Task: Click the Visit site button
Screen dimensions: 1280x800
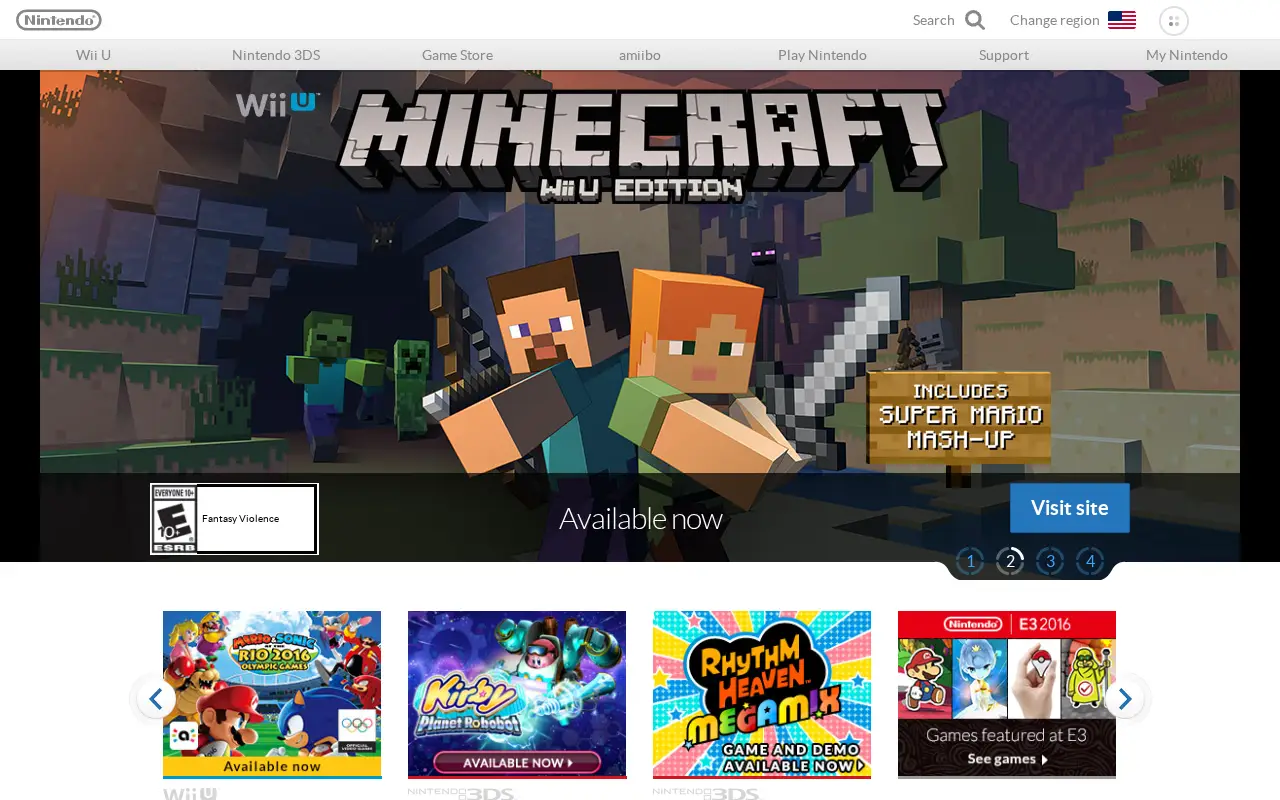Action: (x=1070, y=508)
